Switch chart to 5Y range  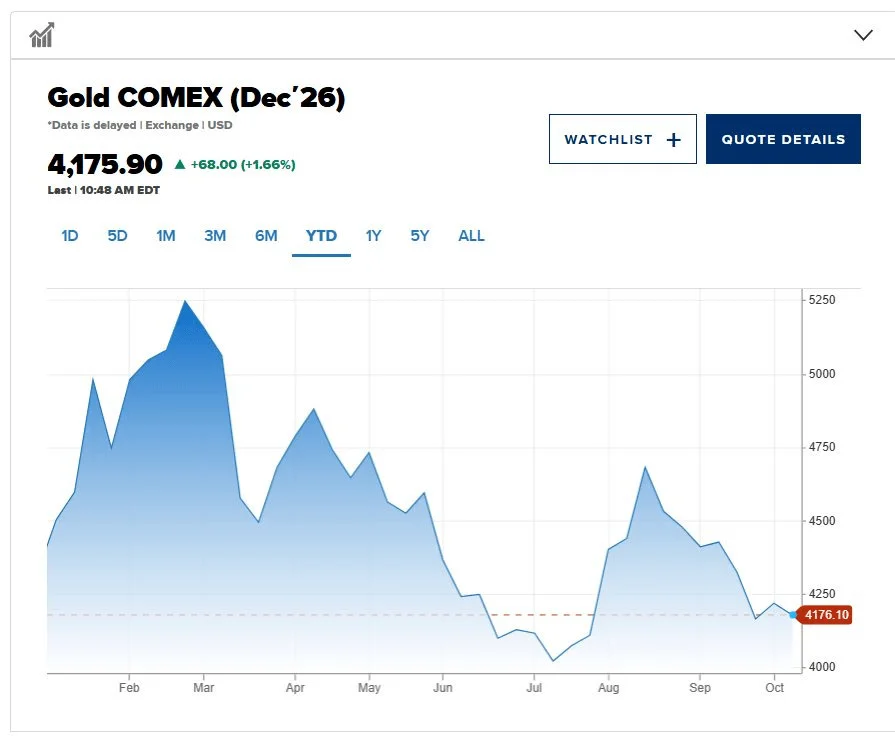[420, 236]
